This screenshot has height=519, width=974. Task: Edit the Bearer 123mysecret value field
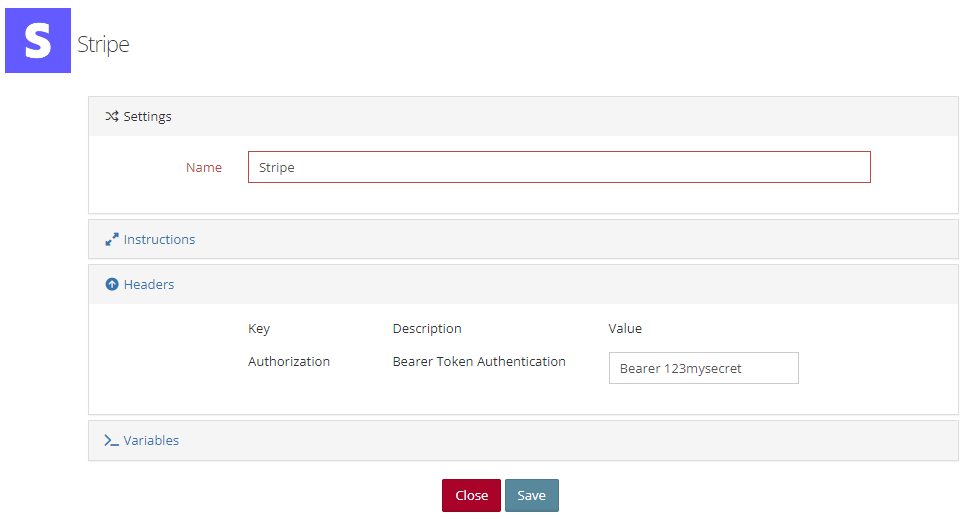pos(703,368)
